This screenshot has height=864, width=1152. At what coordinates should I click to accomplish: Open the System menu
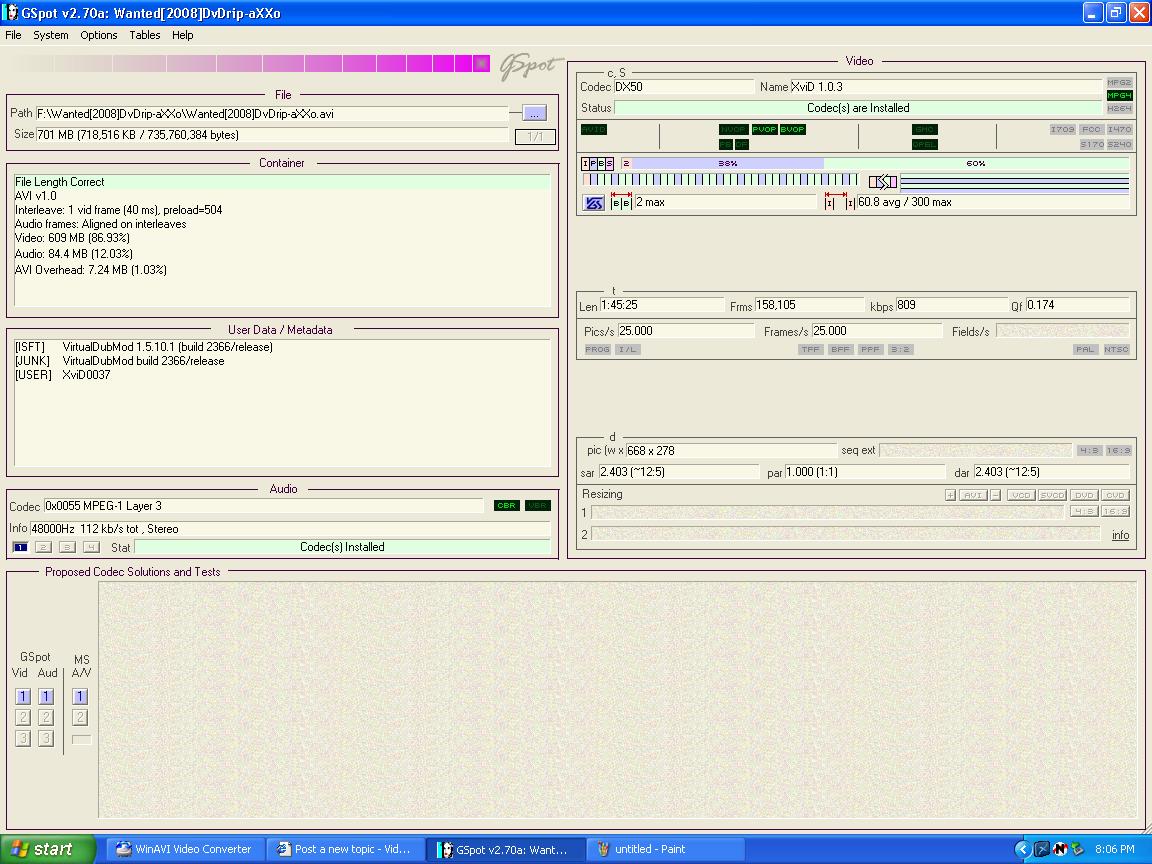click(51, 35)
